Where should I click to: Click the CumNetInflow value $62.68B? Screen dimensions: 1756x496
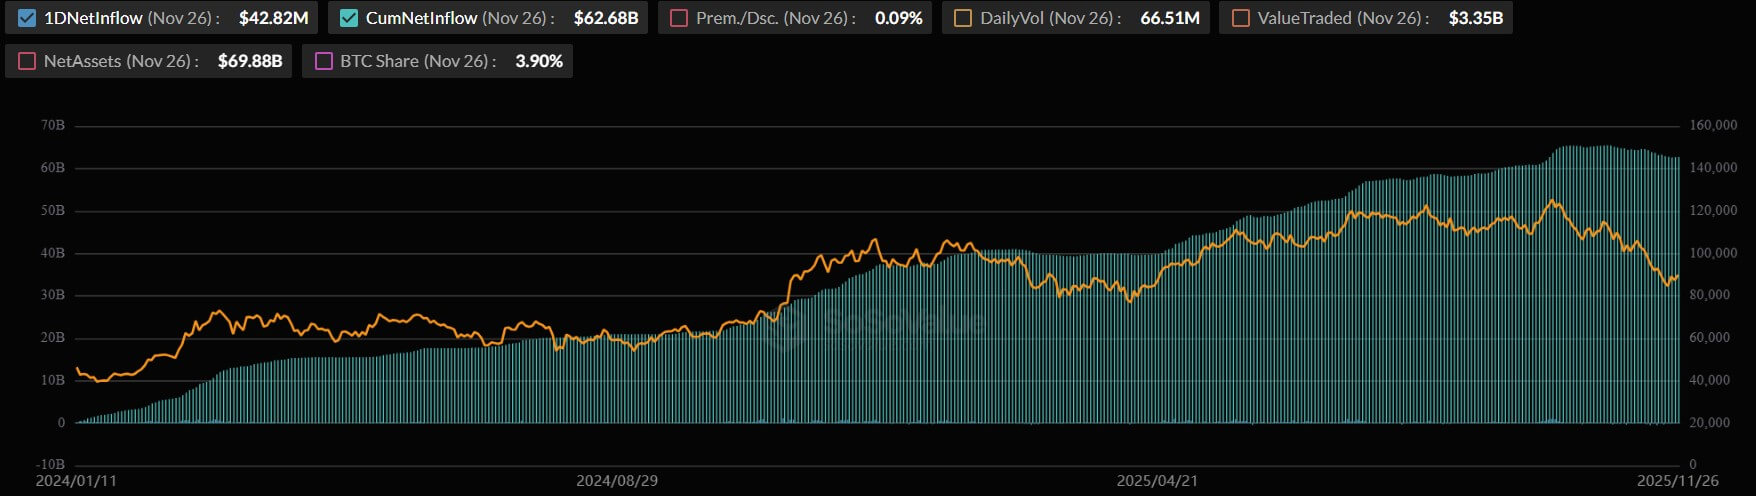pos(606,18)
